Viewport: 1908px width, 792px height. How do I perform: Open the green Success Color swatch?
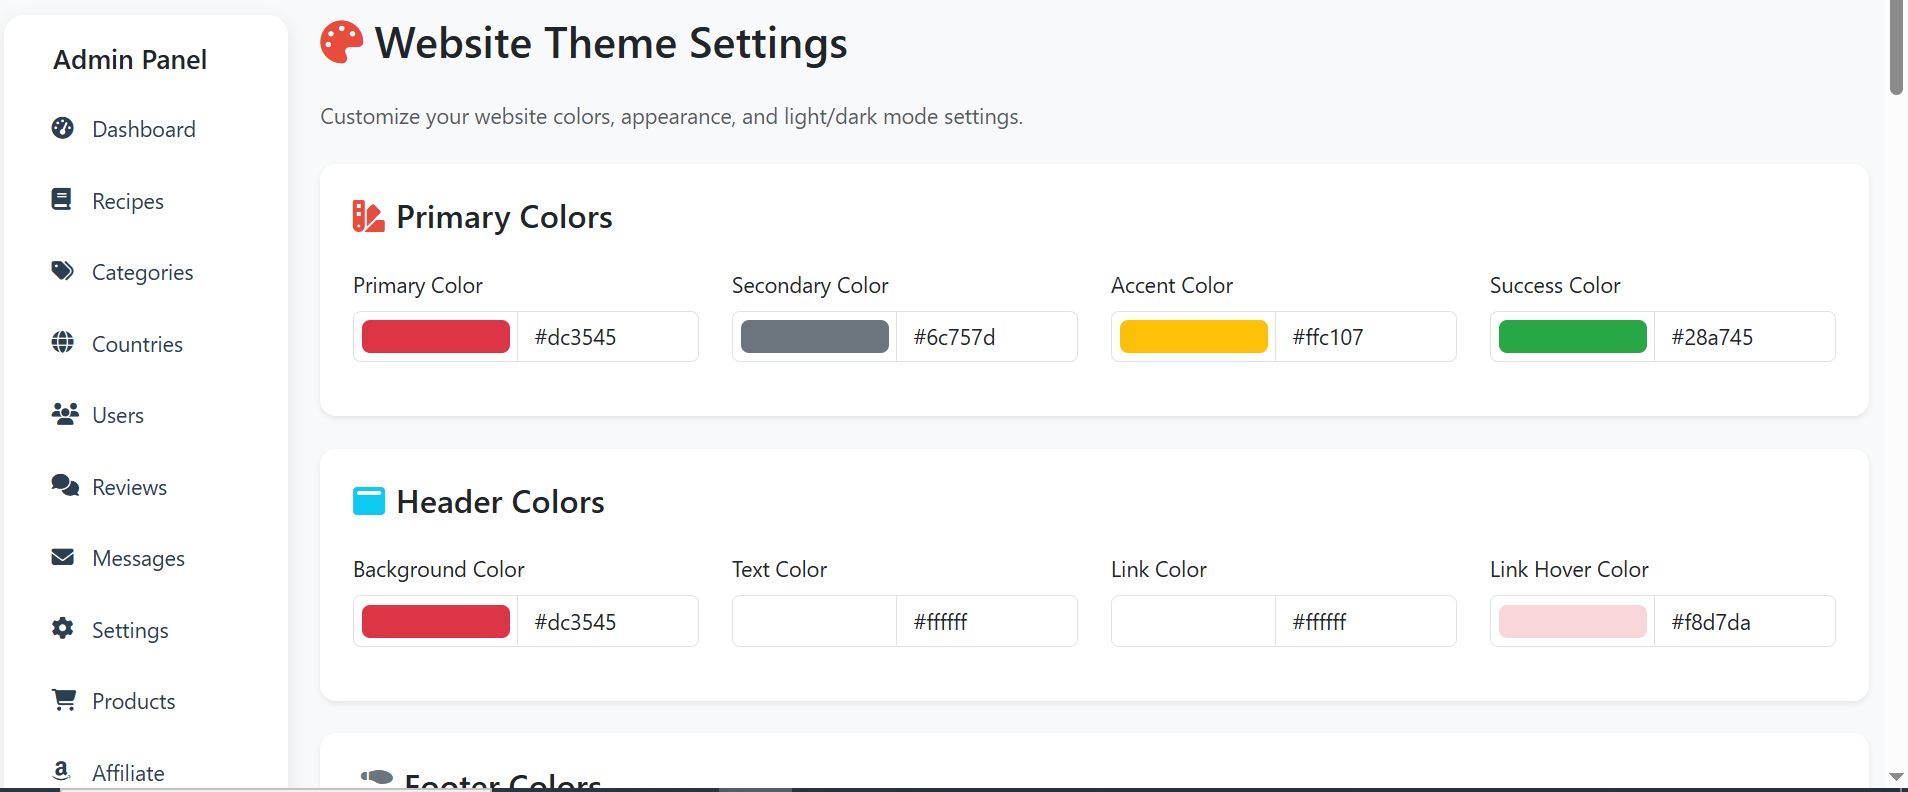pos(1573,337)
